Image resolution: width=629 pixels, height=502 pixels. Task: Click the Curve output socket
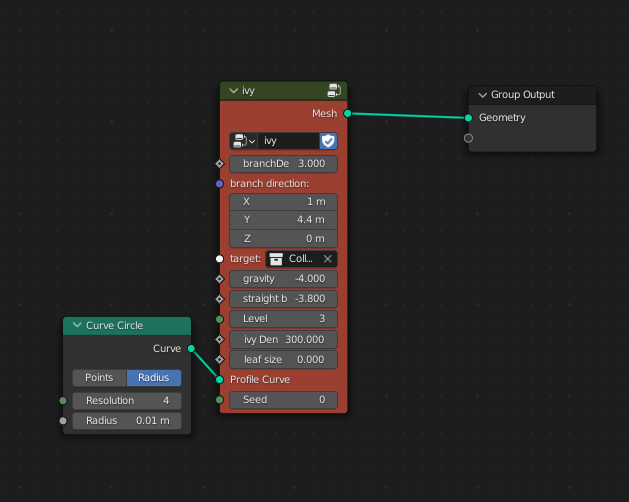[x=191, y=348]
